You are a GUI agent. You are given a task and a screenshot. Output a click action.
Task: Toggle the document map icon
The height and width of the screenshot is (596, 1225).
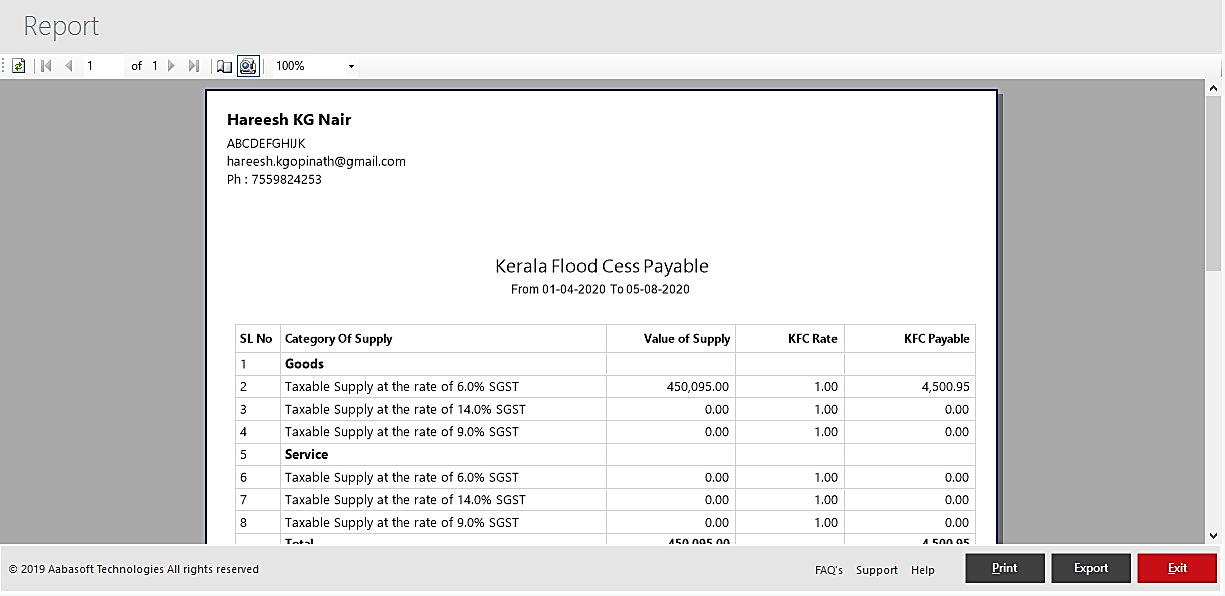pyautogui.click(x=225, y=66)
